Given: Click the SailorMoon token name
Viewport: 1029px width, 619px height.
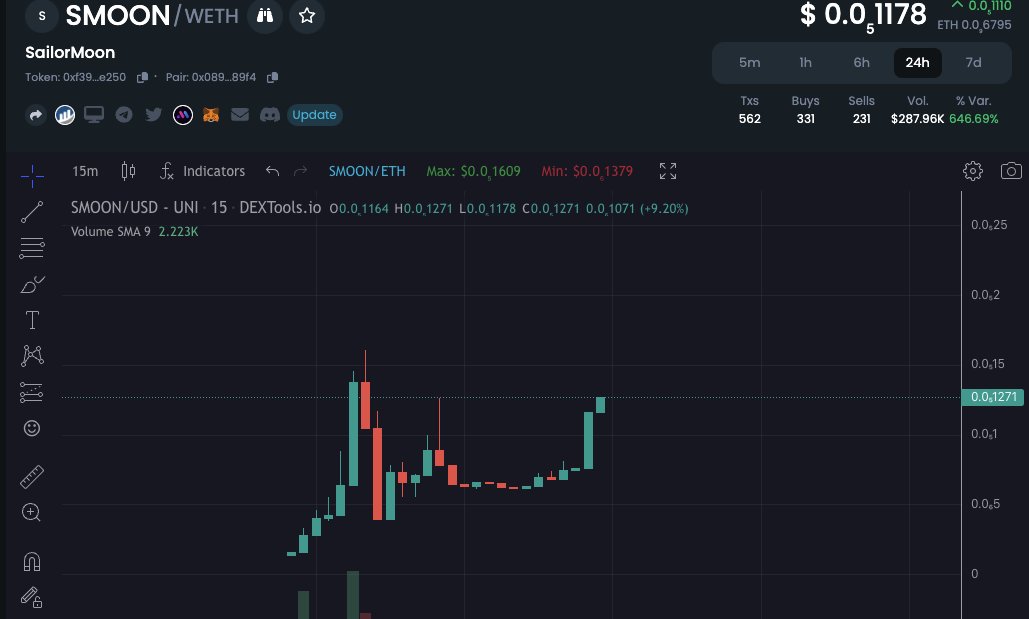Looking at the screenshot, I should tap(70, 53).
